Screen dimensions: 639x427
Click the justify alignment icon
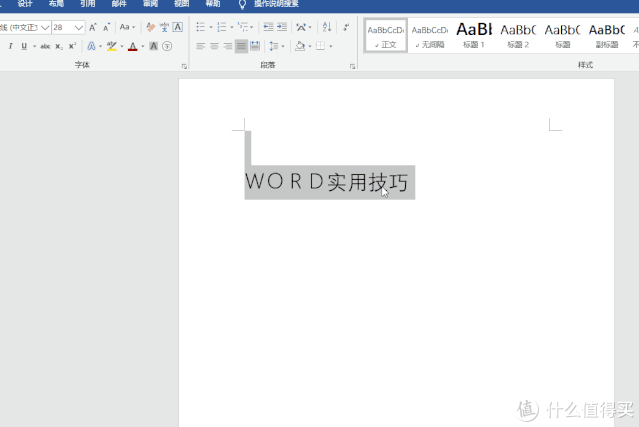pos(241,46)
